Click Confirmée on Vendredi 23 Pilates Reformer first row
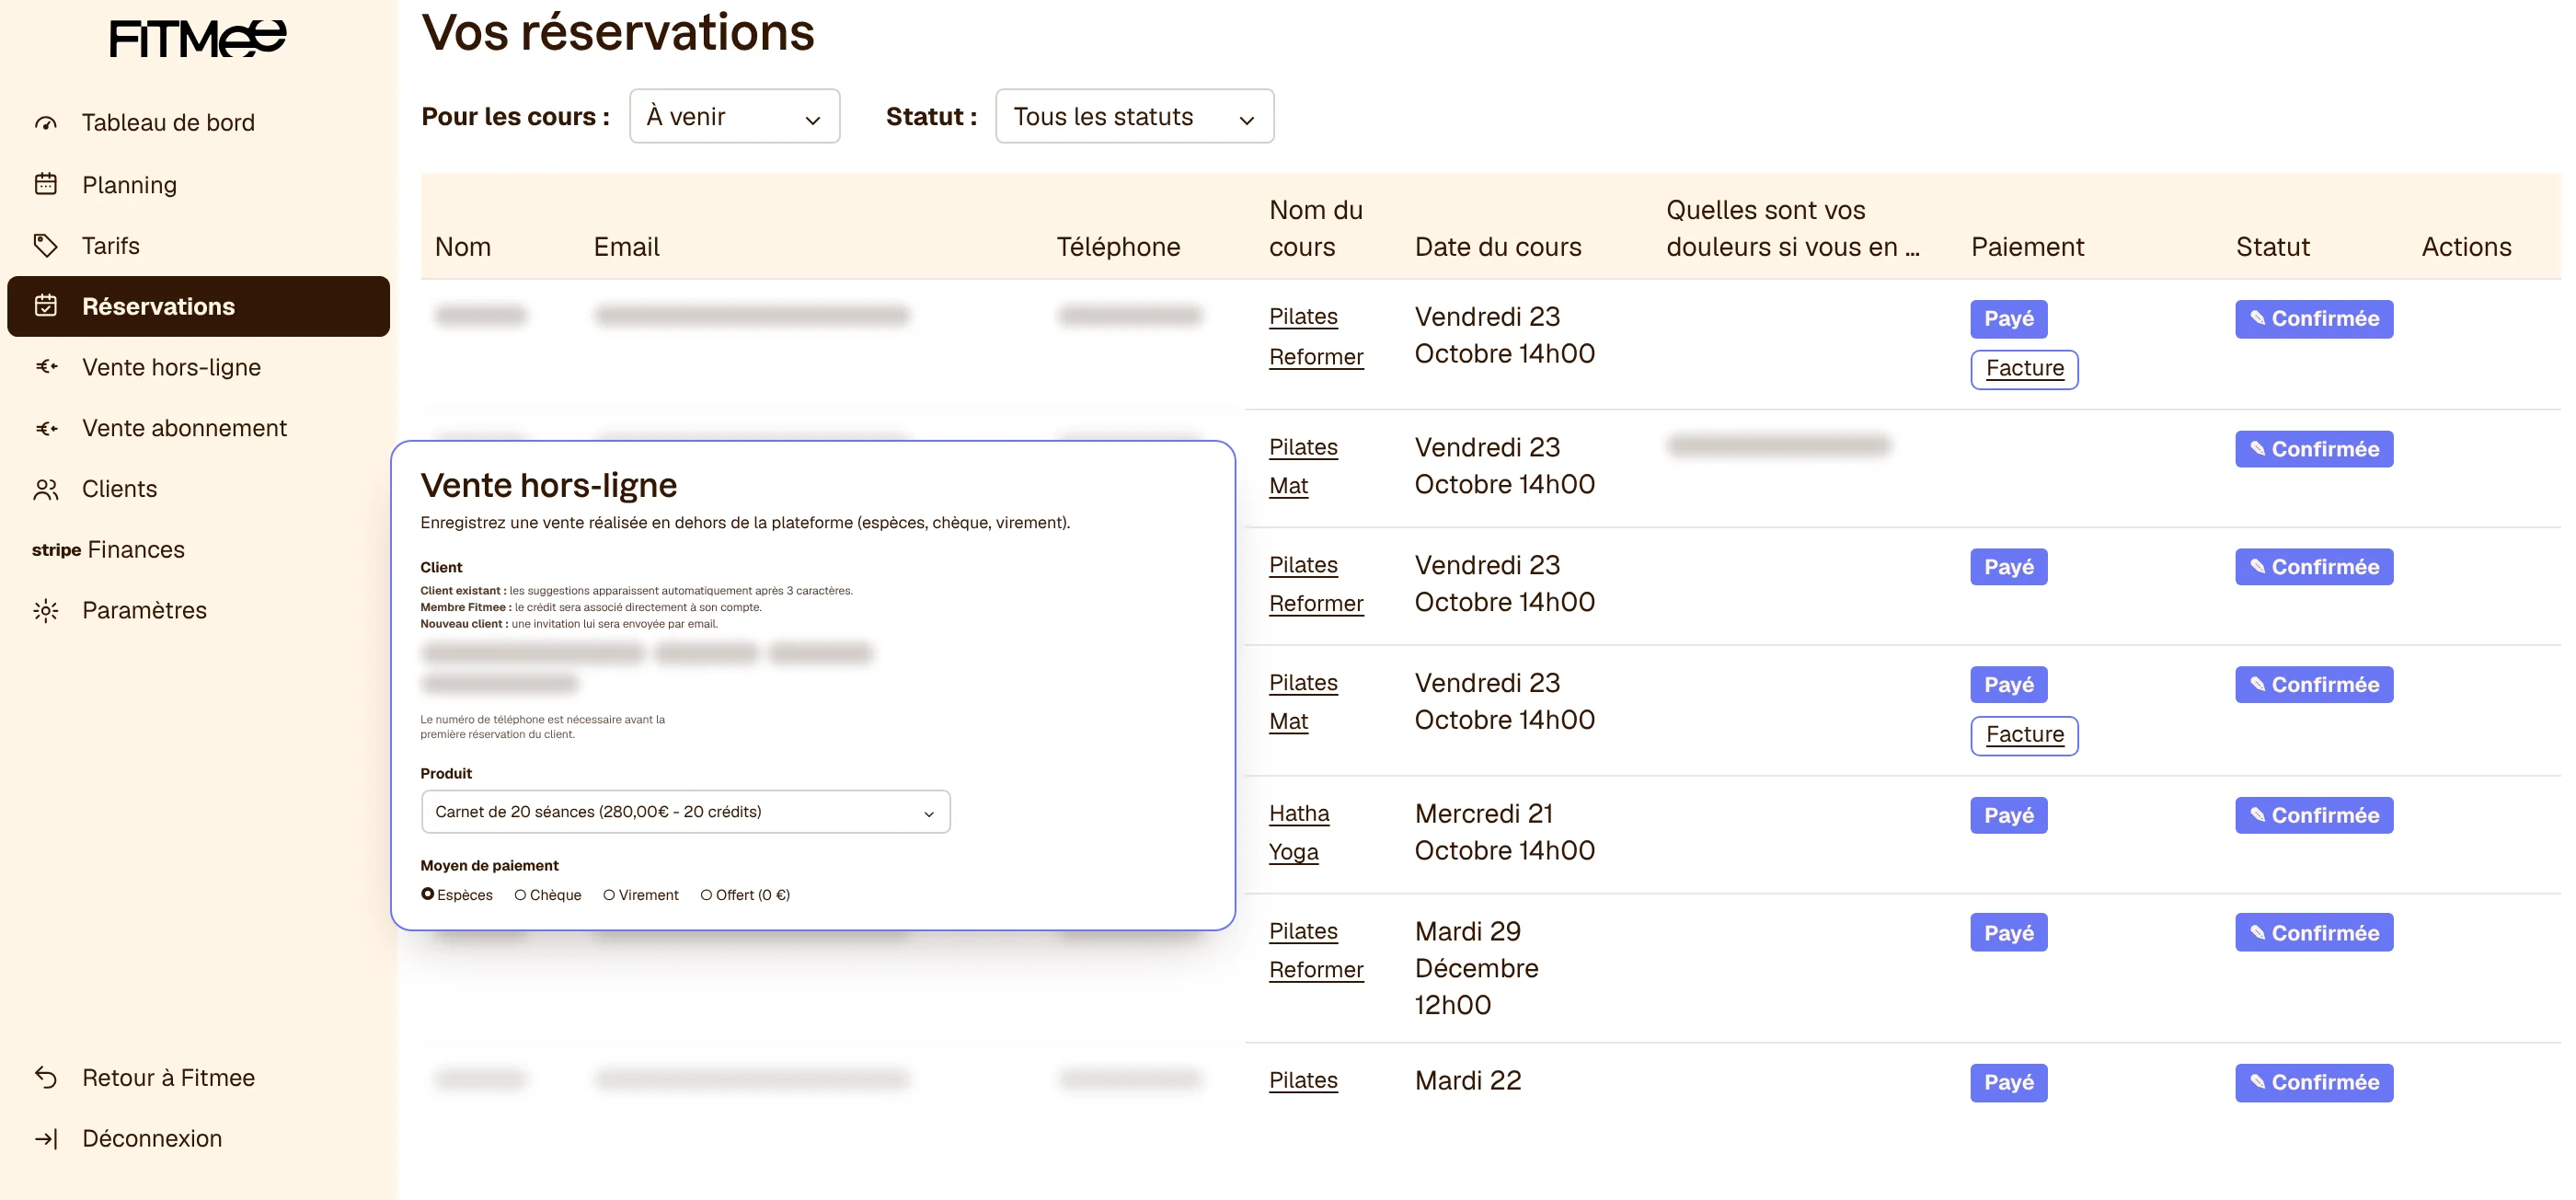The width and height of the screenshot is (2576, 1200). (x=2314, y=319)
